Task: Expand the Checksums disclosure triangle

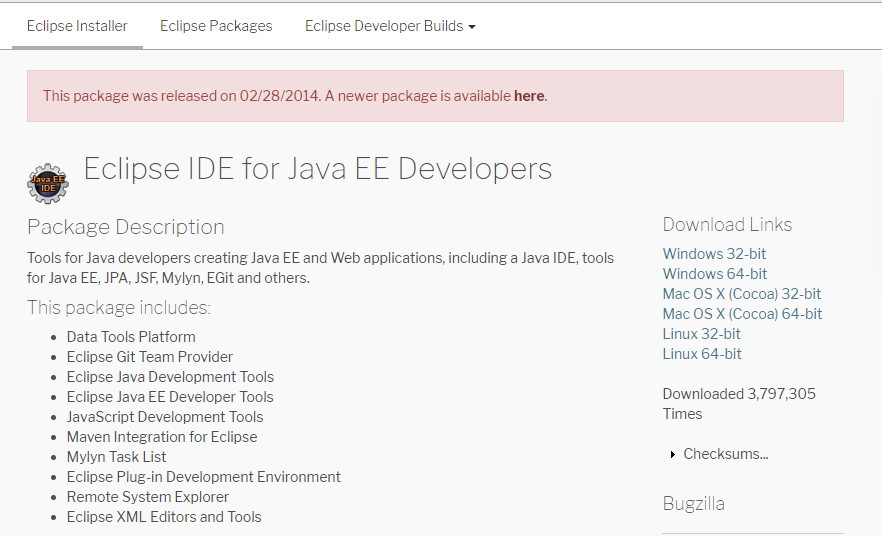Action: tap(673, 454)
